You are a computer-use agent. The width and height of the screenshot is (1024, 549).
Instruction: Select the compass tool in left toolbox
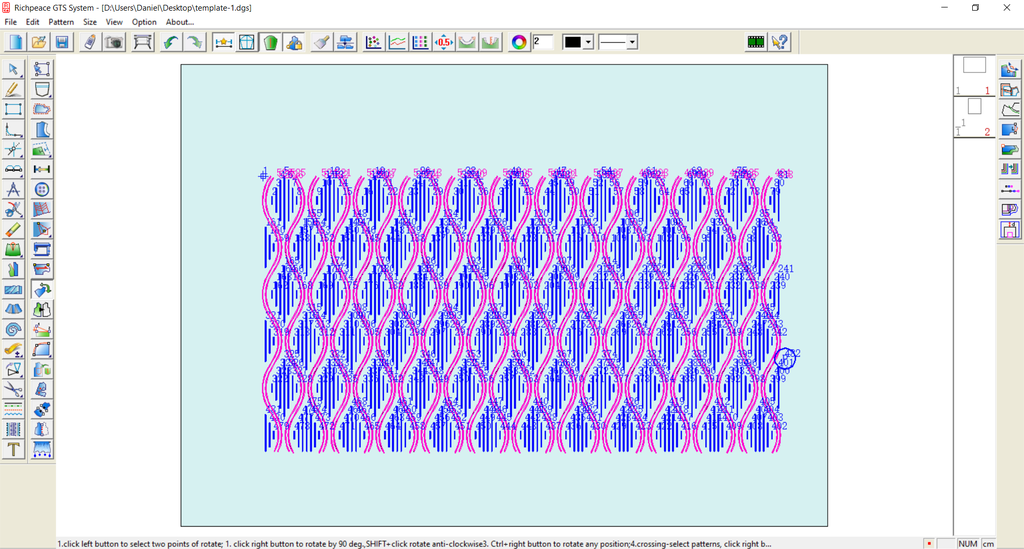pyautogui.click(x=14, y=189)
